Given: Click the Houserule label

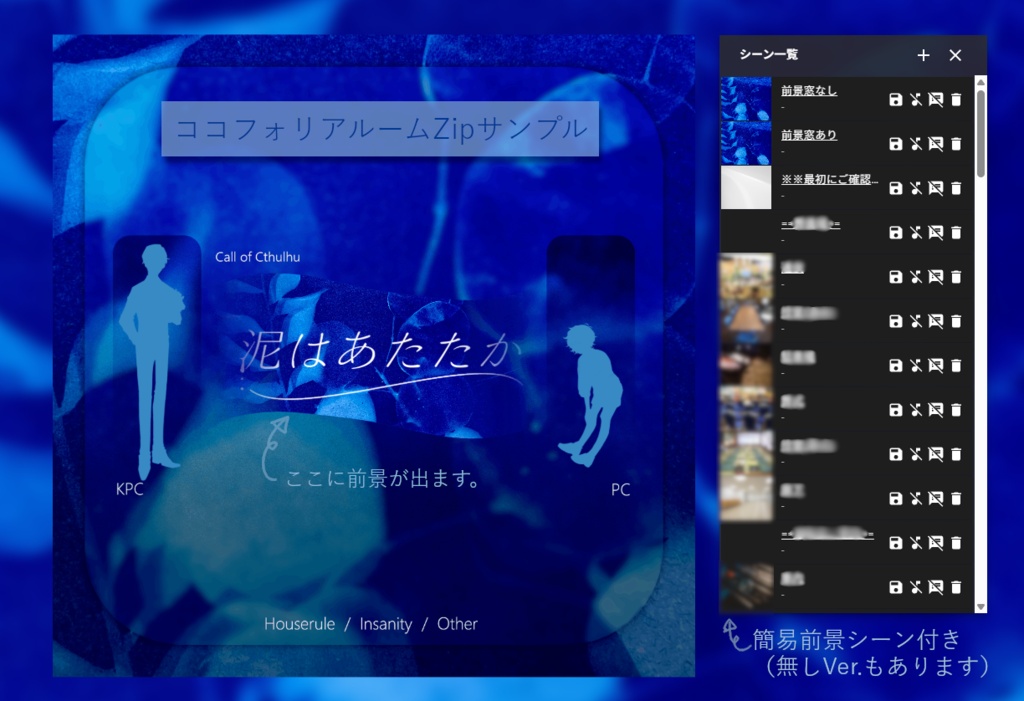Looking at the screenshot, I should coord(299,625).
